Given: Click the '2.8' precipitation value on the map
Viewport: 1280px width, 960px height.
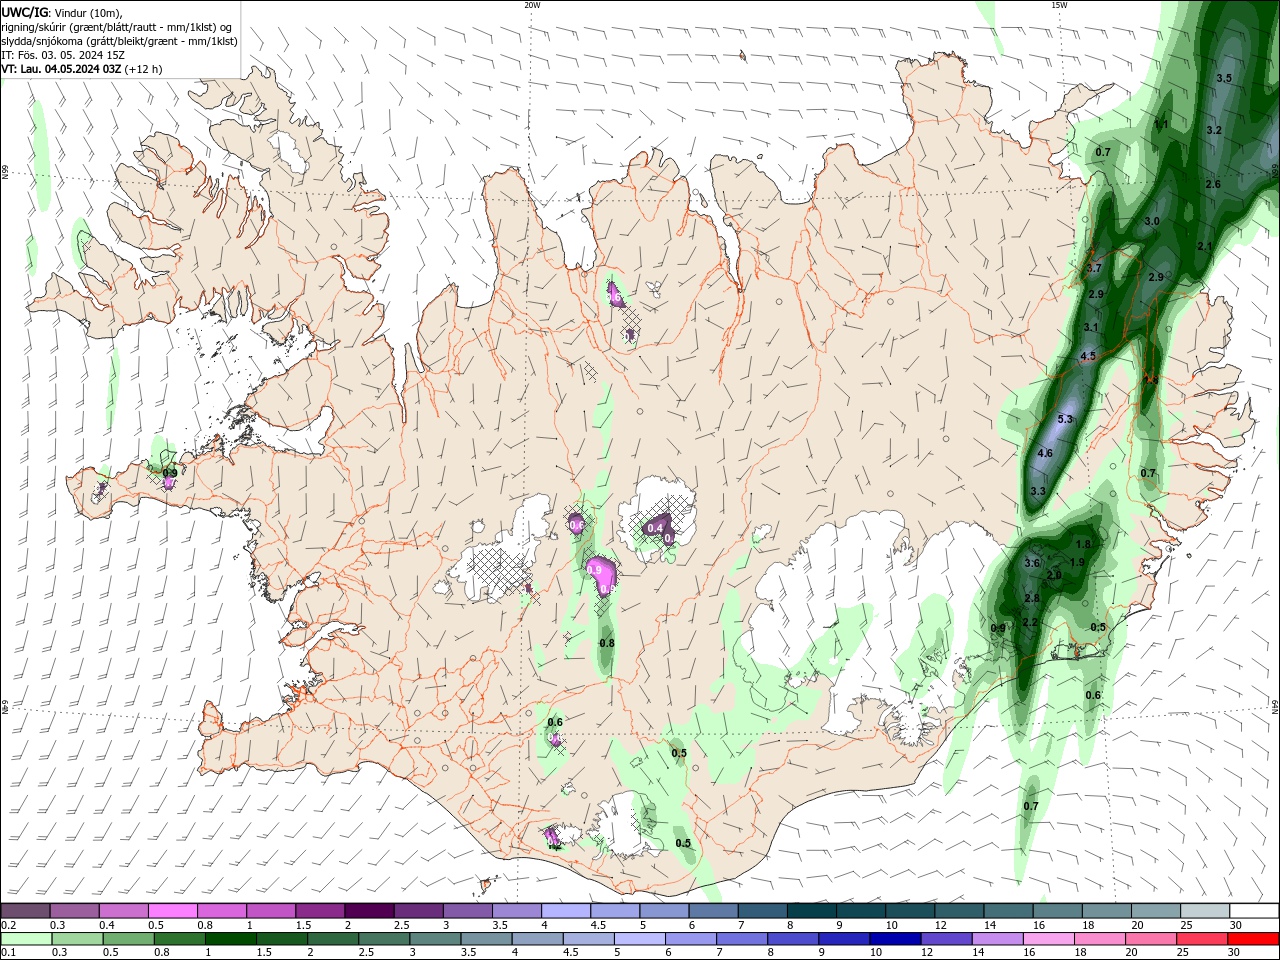Looking at the screenshot, I should pyautogui.click(x=1032, y=598).
